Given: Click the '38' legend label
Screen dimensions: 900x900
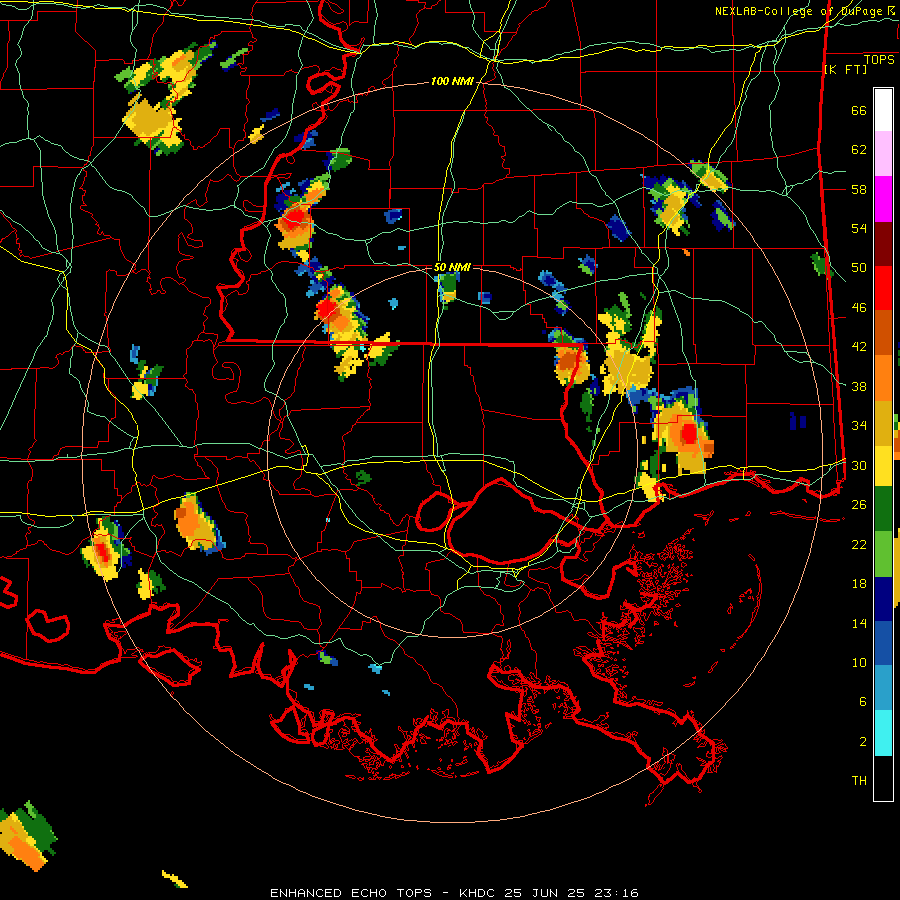Looking at the screenshot, I should click(x=859, y=386).
